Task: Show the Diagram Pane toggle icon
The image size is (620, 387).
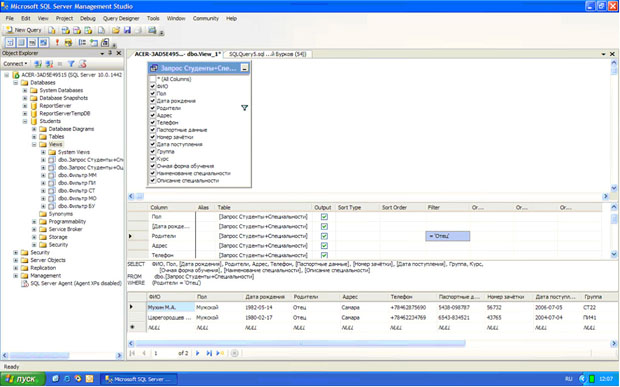Action: pyautogui.click(x=10, y=42)
